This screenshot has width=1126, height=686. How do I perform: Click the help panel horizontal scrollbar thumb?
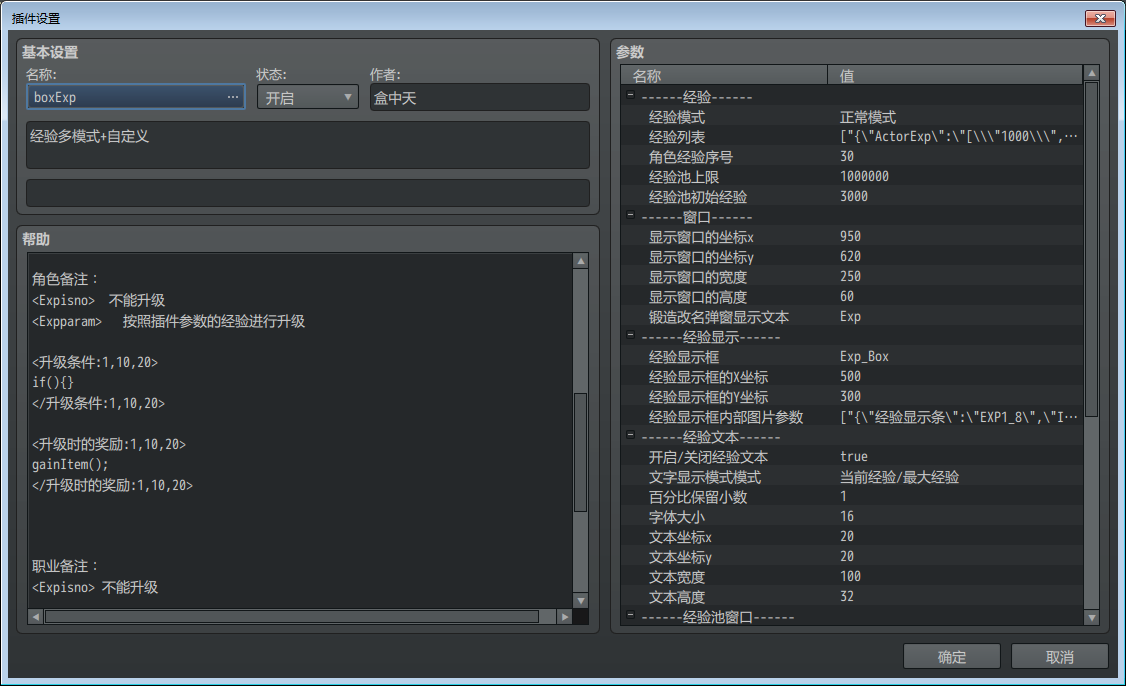pyautogui.click(x=292, y=616)
